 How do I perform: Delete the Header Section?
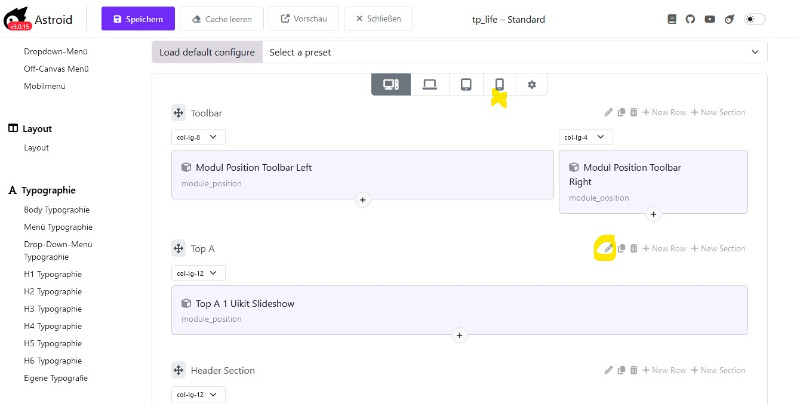(x=633, y=370)
